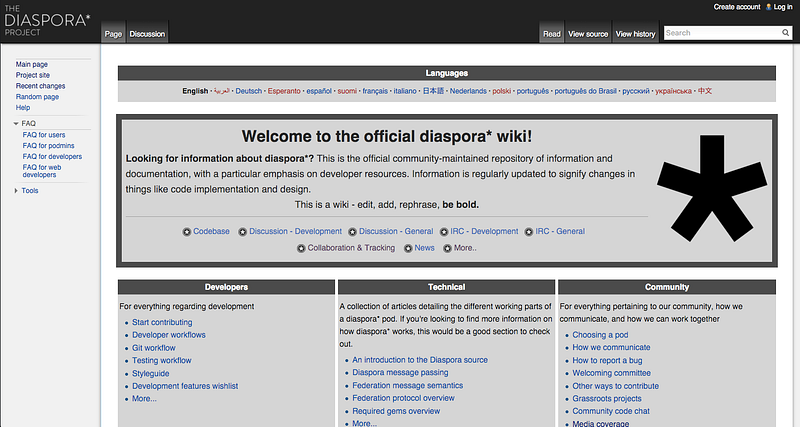Screen dimensions: 800x427
Task: Go to Main page in sidebar
Action: (32, 64)
